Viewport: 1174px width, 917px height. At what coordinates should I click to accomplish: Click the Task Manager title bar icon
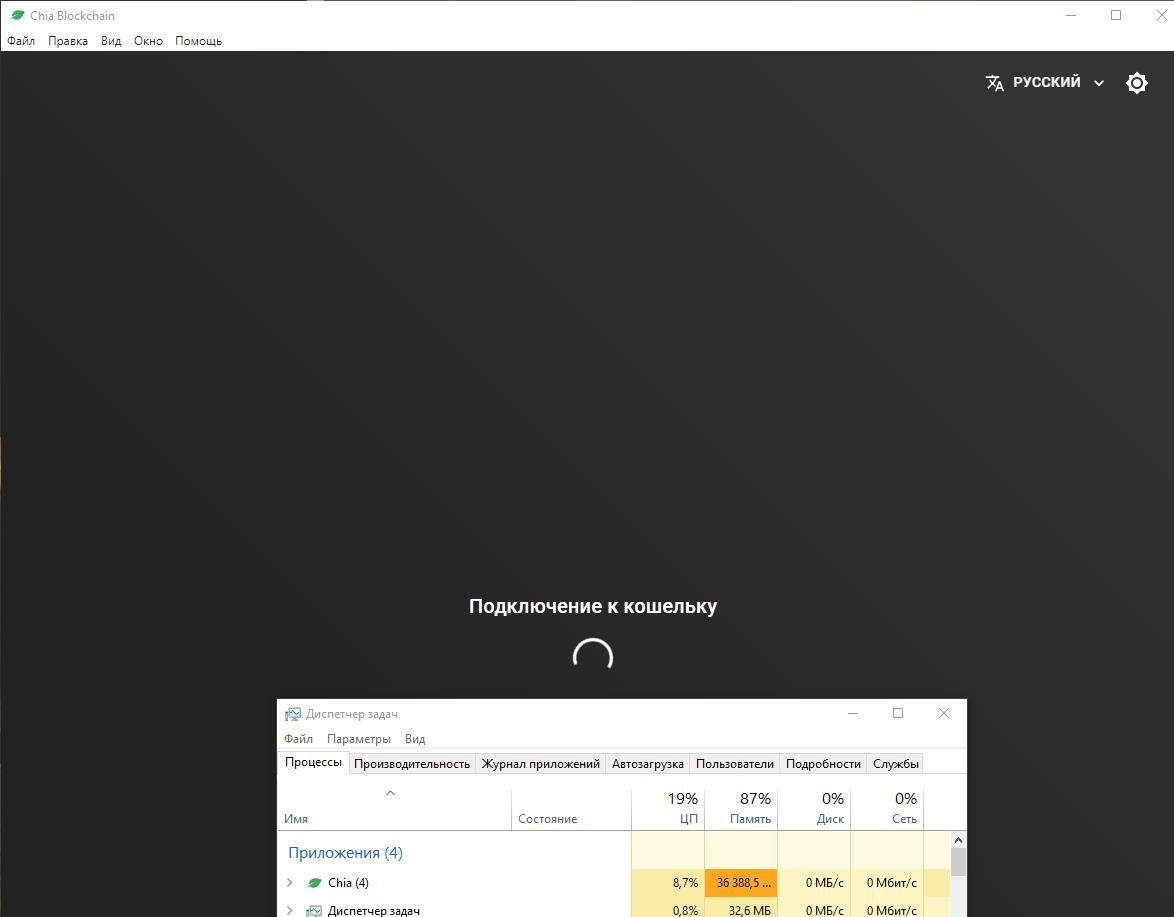(293, 714)
